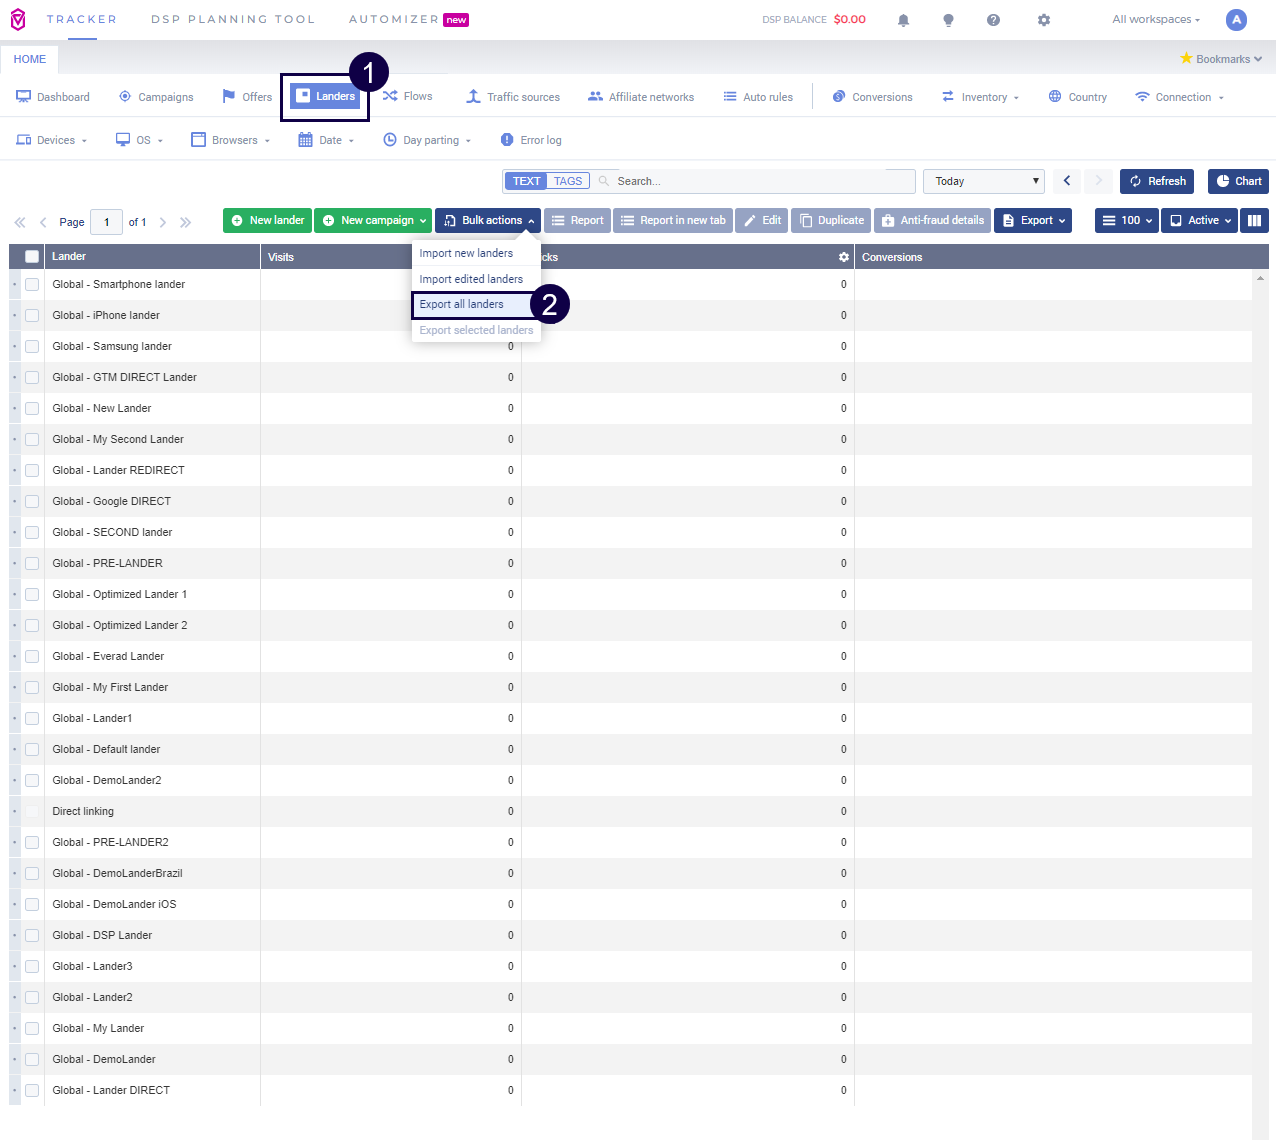
Task: Switch search mode to TAGS
Action: pyautogui.click(x=567, y=181)
